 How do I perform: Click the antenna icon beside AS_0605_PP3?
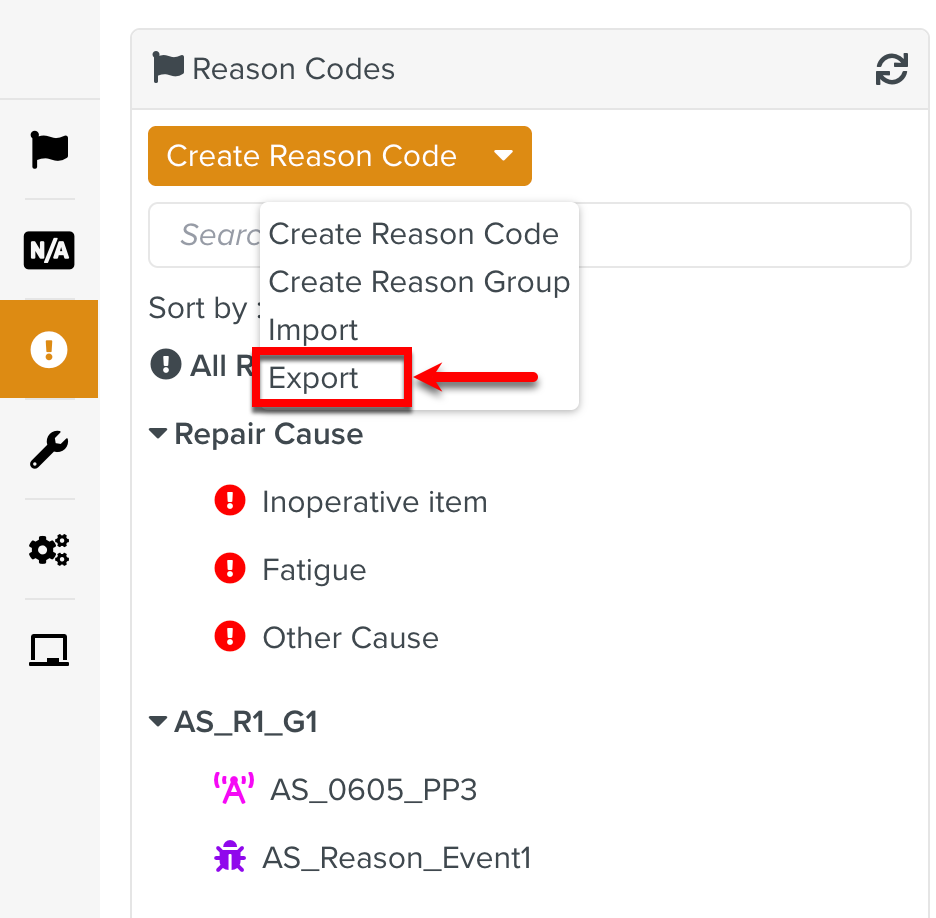pyautogui.click(x=234, y=790)
